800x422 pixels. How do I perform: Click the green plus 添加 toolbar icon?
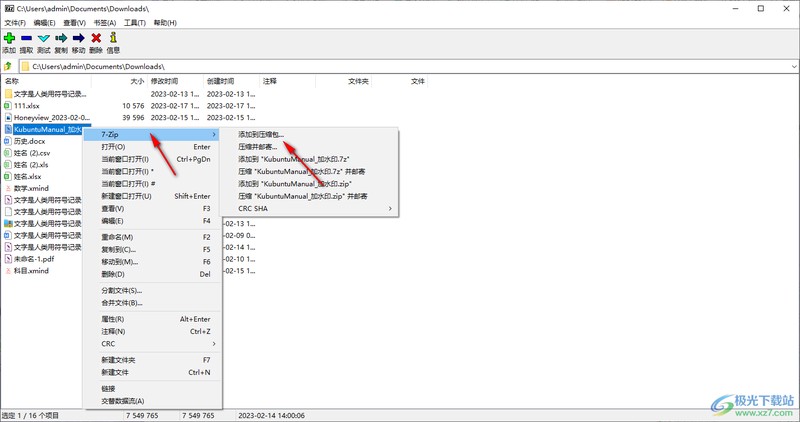click(9, 38)
